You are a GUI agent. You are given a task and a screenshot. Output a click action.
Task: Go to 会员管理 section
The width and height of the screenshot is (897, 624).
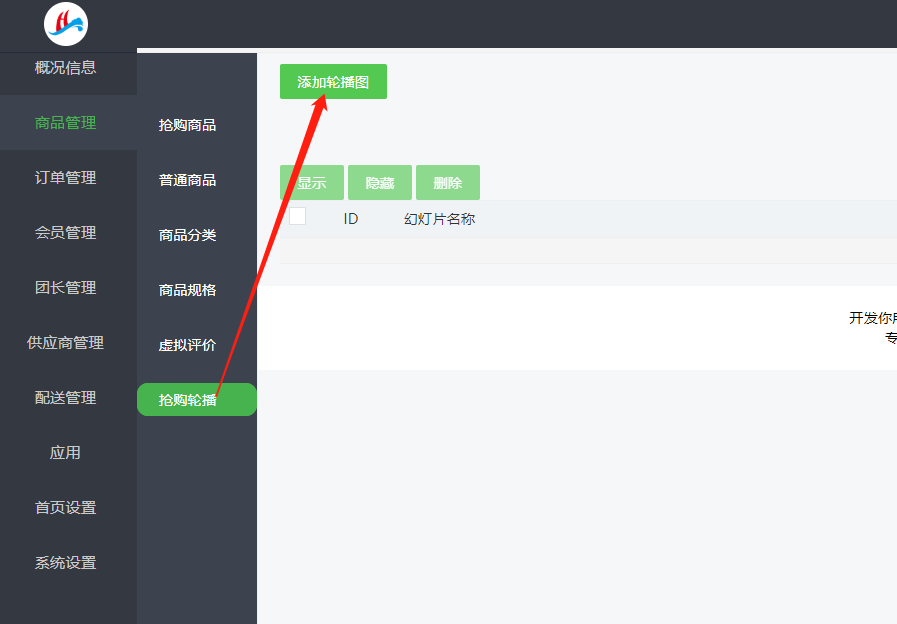click(65, 232)
